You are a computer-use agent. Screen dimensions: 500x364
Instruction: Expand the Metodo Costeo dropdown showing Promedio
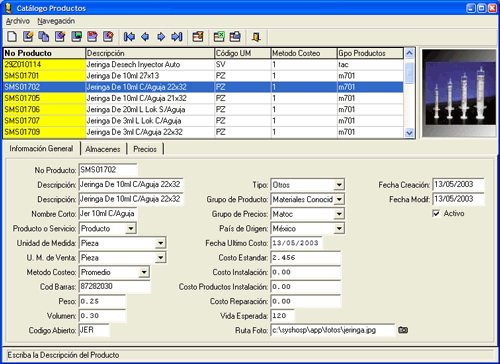tap(144, 272)
